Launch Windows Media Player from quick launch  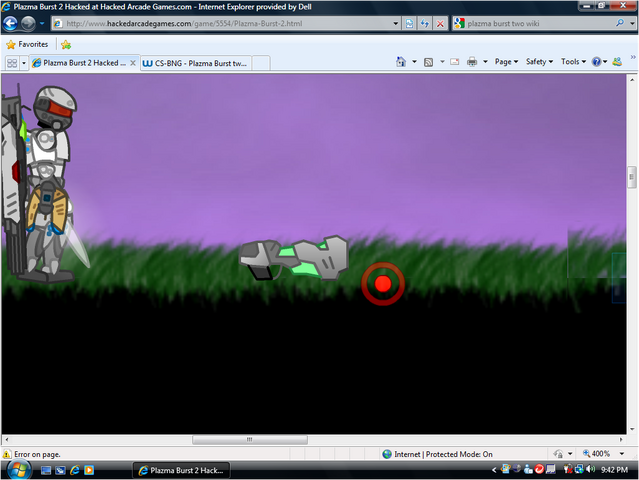(89, 471)
